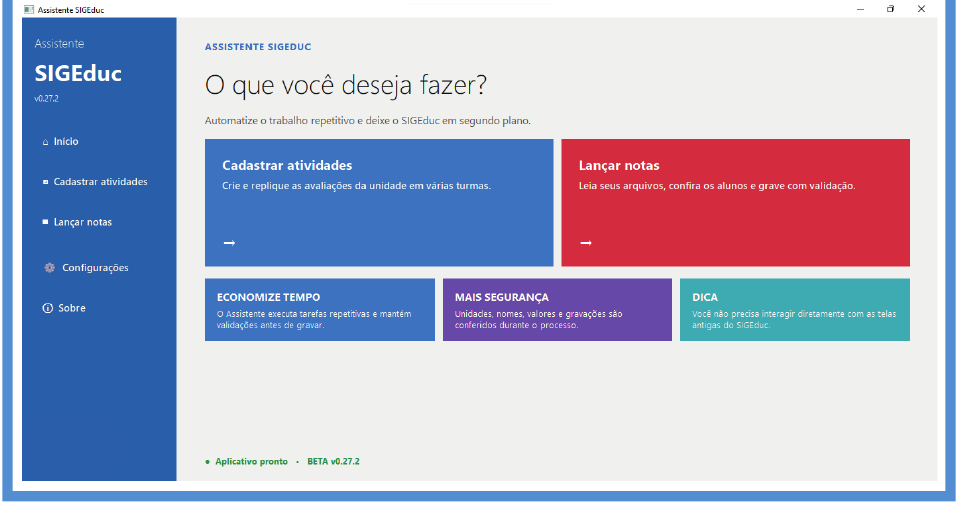Click the gear icon beside Configurações

(x=49, y=268)
